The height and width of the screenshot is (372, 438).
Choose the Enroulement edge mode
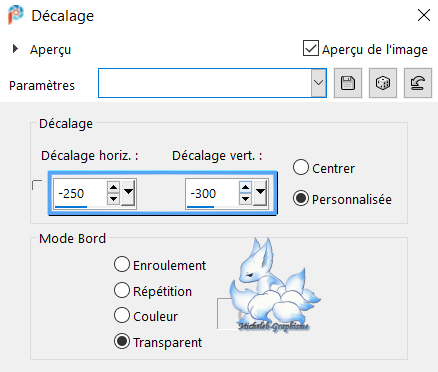122,264
